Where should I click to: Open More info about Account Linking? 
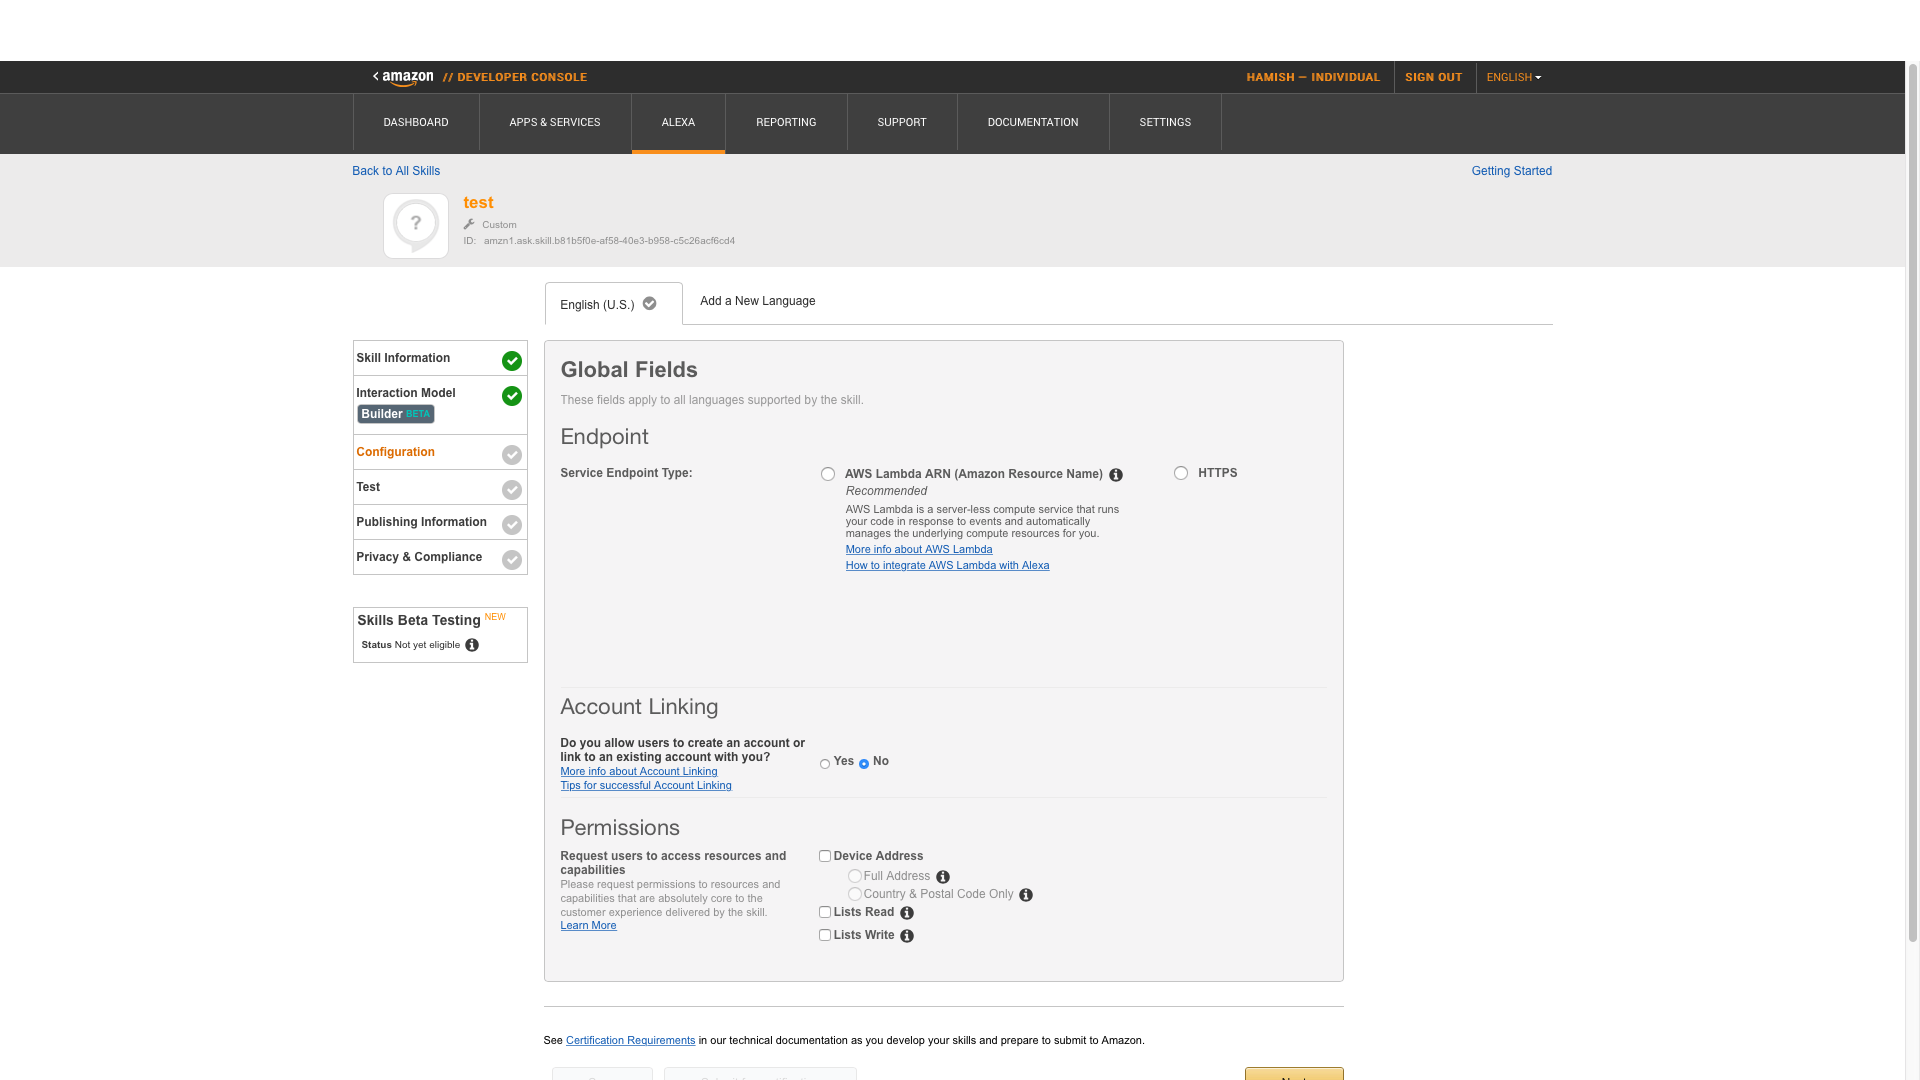(x=639, y=771)
